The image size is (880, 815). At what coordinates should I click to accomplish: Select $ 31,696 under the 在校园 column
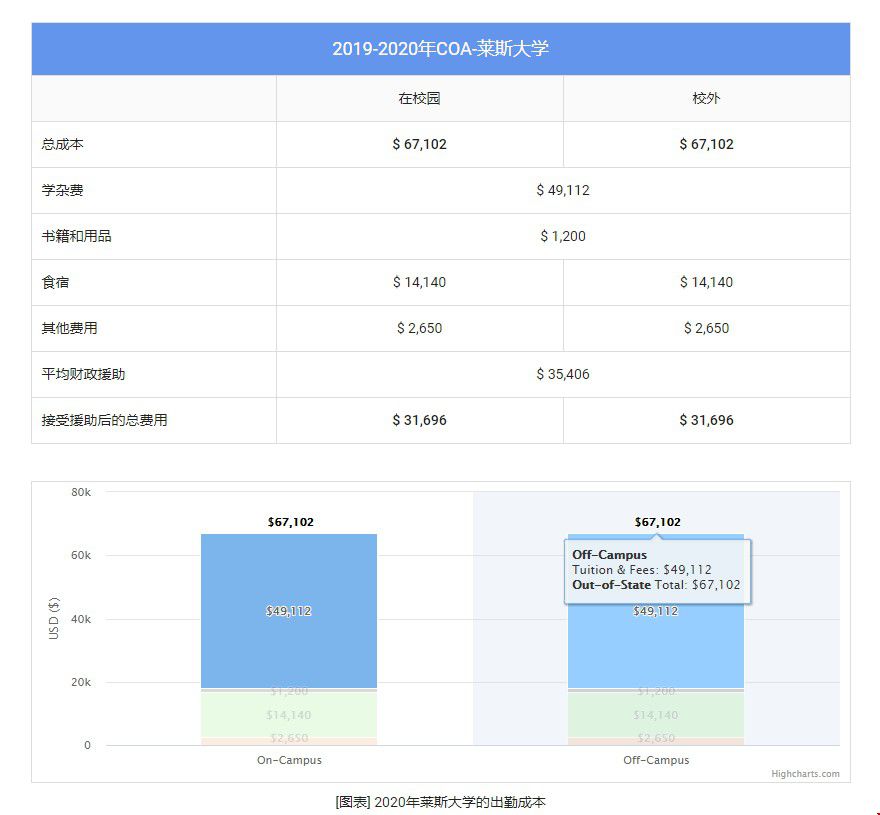[x=419, y=420]
